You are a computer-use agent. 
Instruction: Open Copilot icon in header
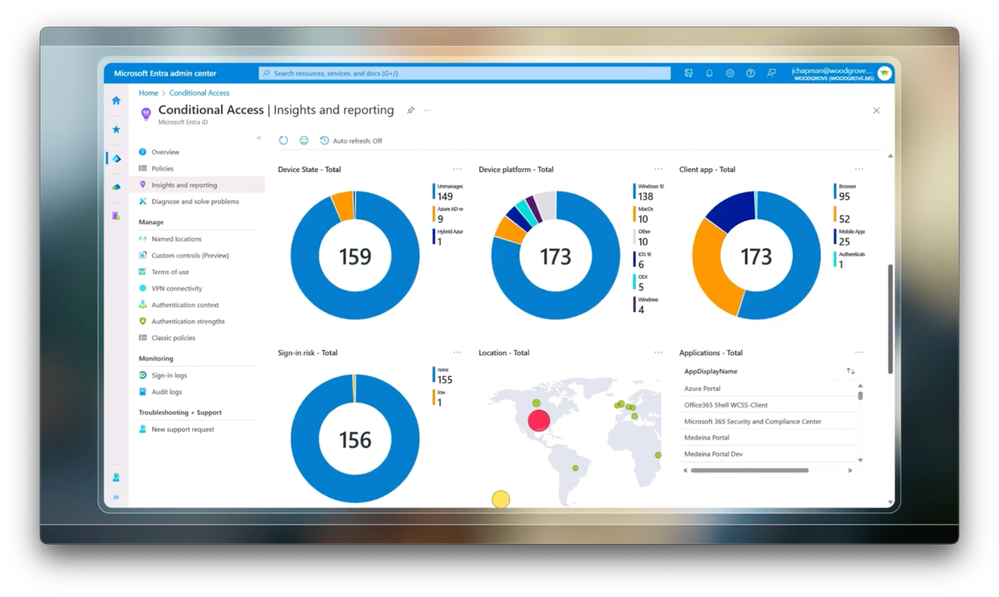tap(689, 73)
